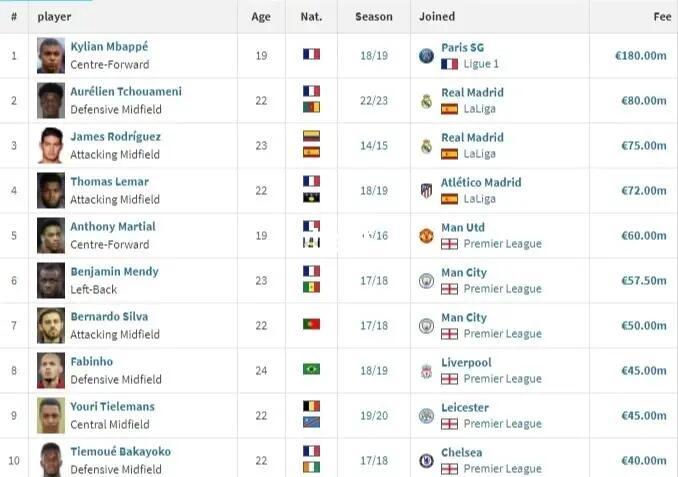Click the Brazil flag in Fabinho's row
Screen dimensions: 678x477
pos(311,369)
